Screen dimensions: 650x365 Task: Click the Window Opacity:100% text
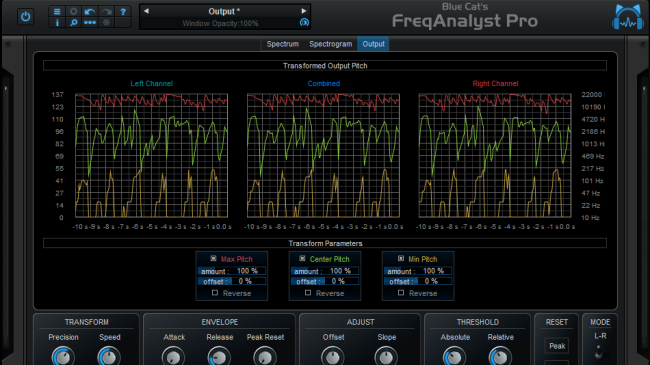click(x=221, y=24)
